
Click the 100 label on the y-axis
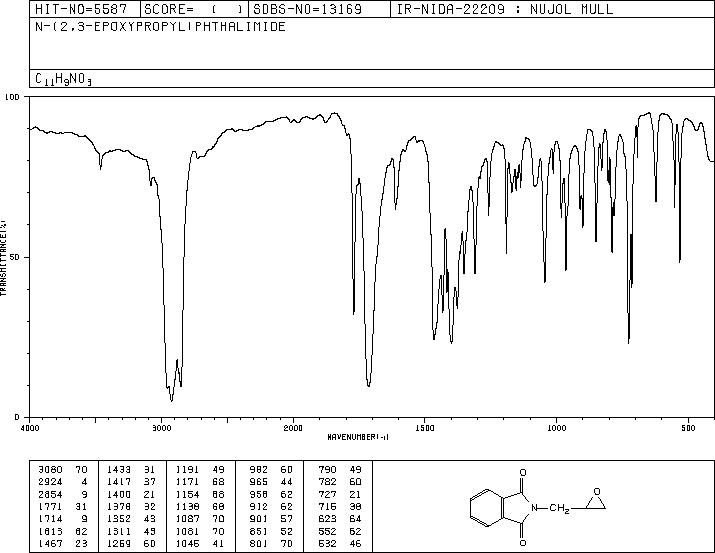coord(13,97)
